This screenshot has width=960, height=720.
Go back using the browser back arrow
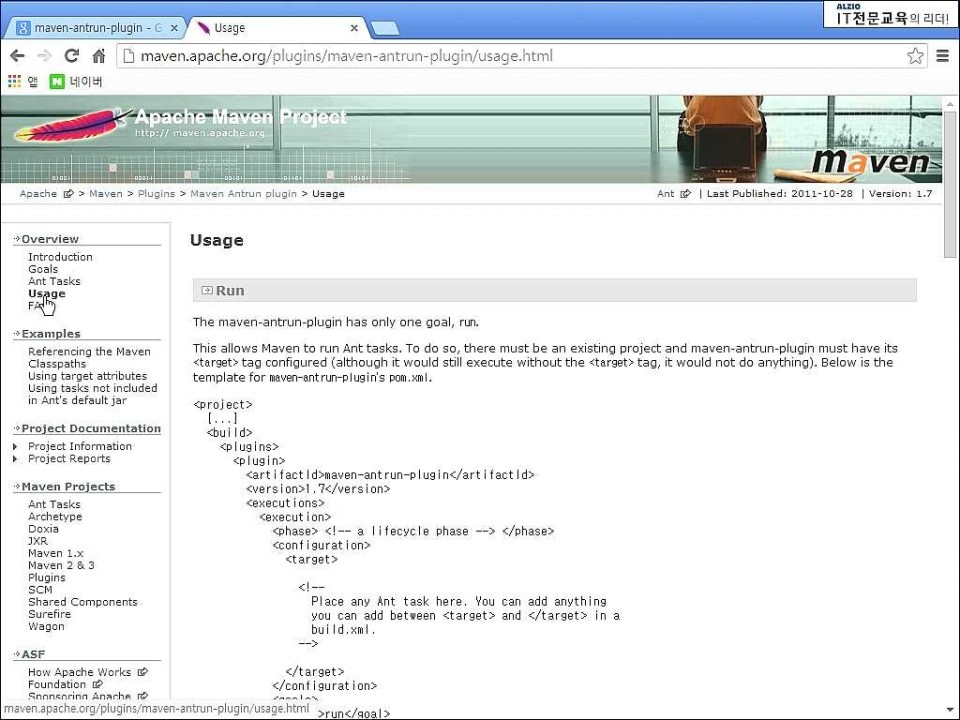pyautogui.click(x=17, y=56)
